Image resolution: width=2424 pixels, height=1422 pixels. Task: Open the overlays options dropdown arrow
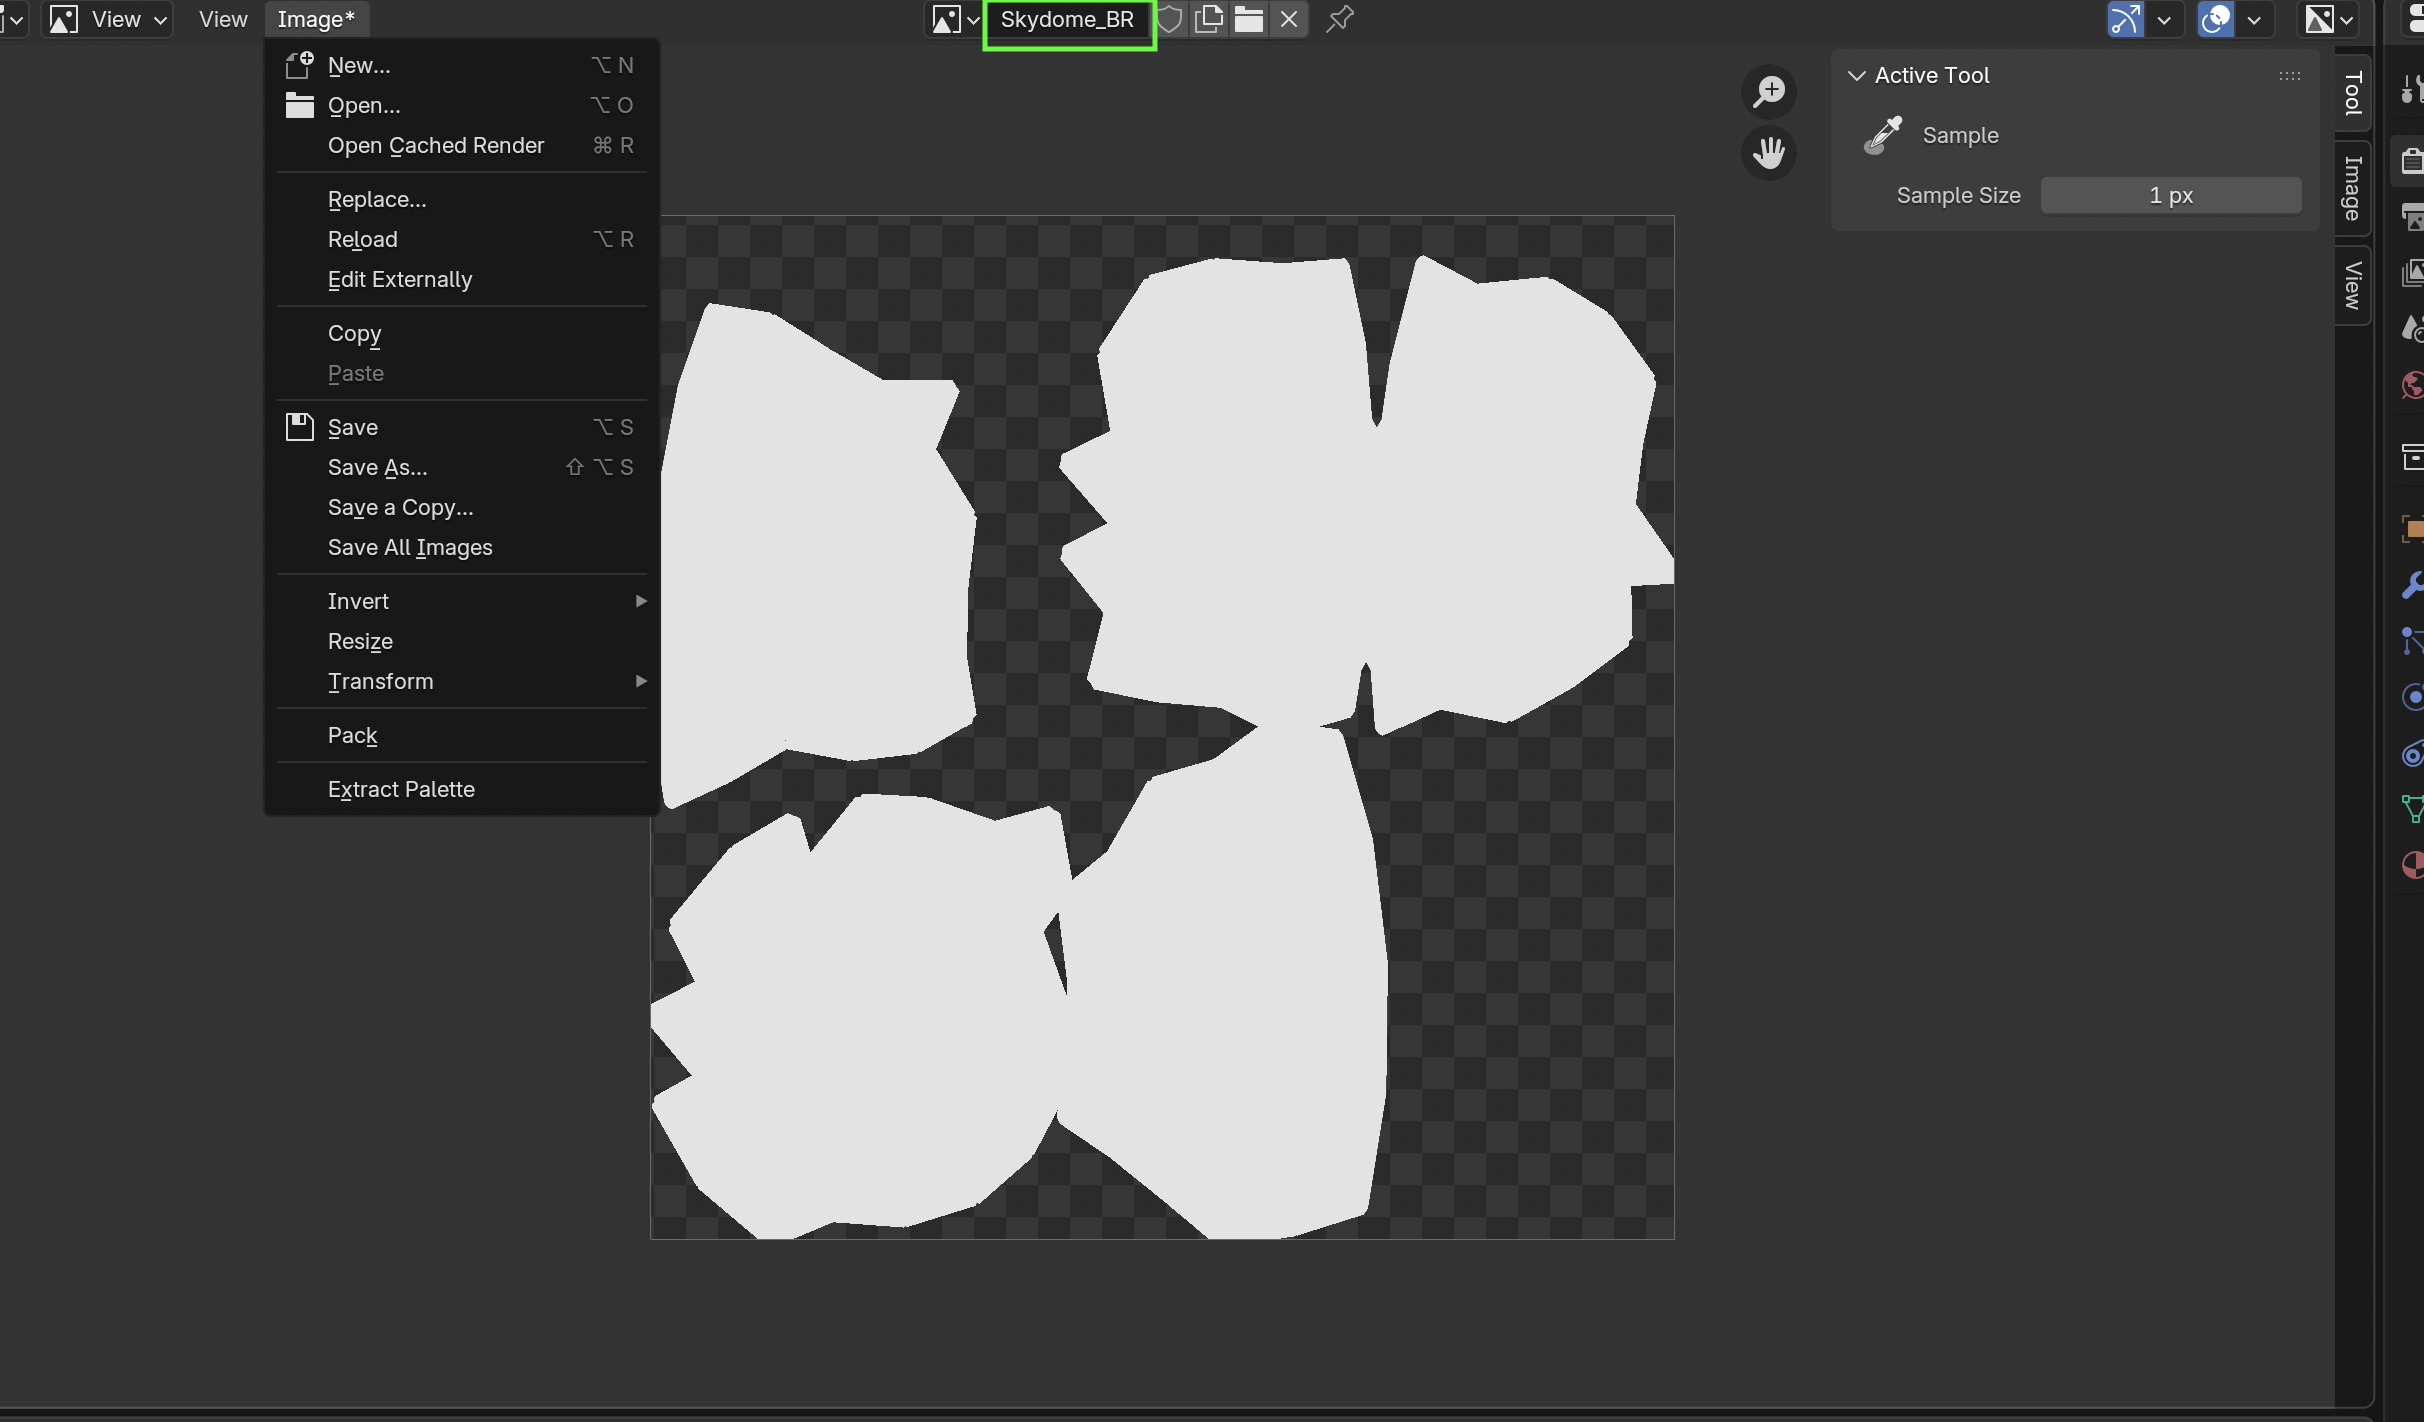2254,19
